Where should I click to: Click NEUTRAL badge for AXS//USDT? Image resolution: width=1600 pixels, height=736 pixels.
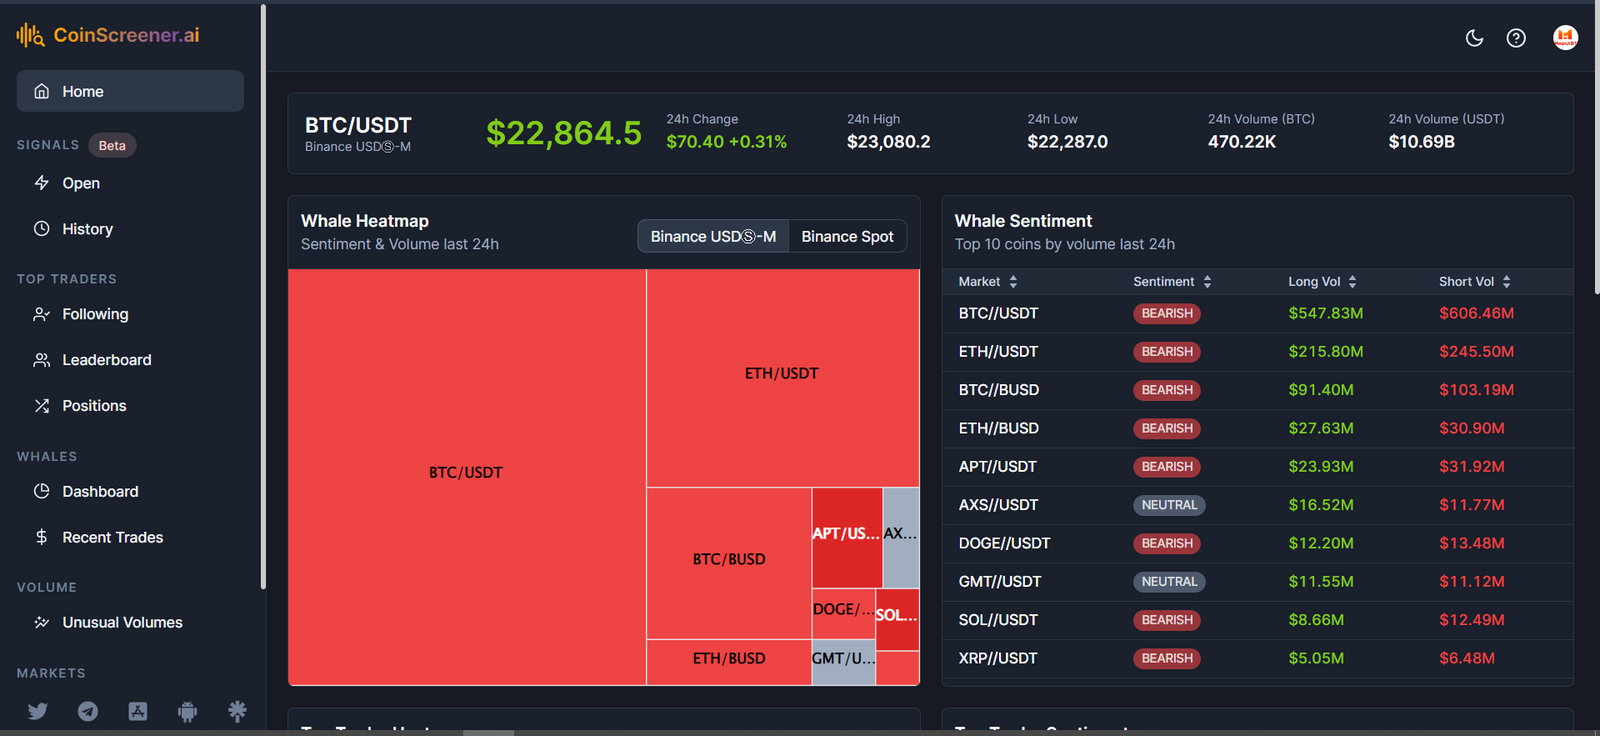click(x=1169, y=505)
